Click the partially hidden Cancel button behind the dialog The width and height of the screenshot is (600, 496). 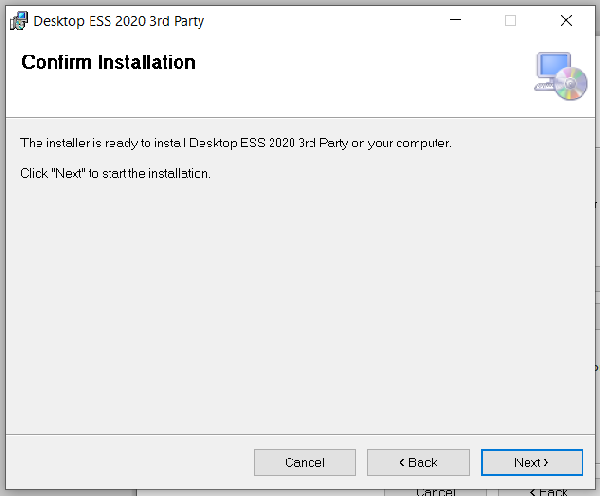pos(436,491)
